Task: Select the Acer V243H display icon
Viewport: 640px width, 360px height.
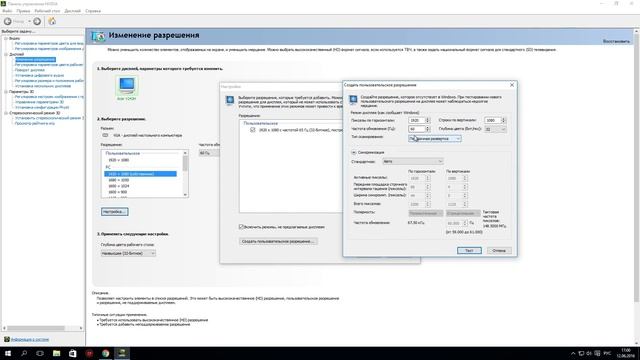Action: click(x=127, y=86)
